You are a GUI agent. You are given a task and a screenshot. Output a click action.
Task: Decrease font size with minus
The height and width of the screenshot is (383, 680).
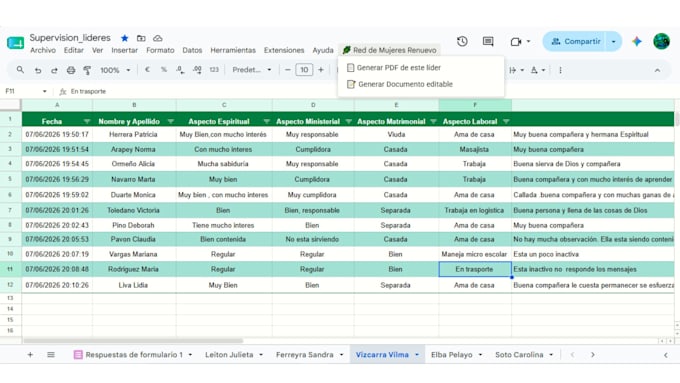coord(287,69)
